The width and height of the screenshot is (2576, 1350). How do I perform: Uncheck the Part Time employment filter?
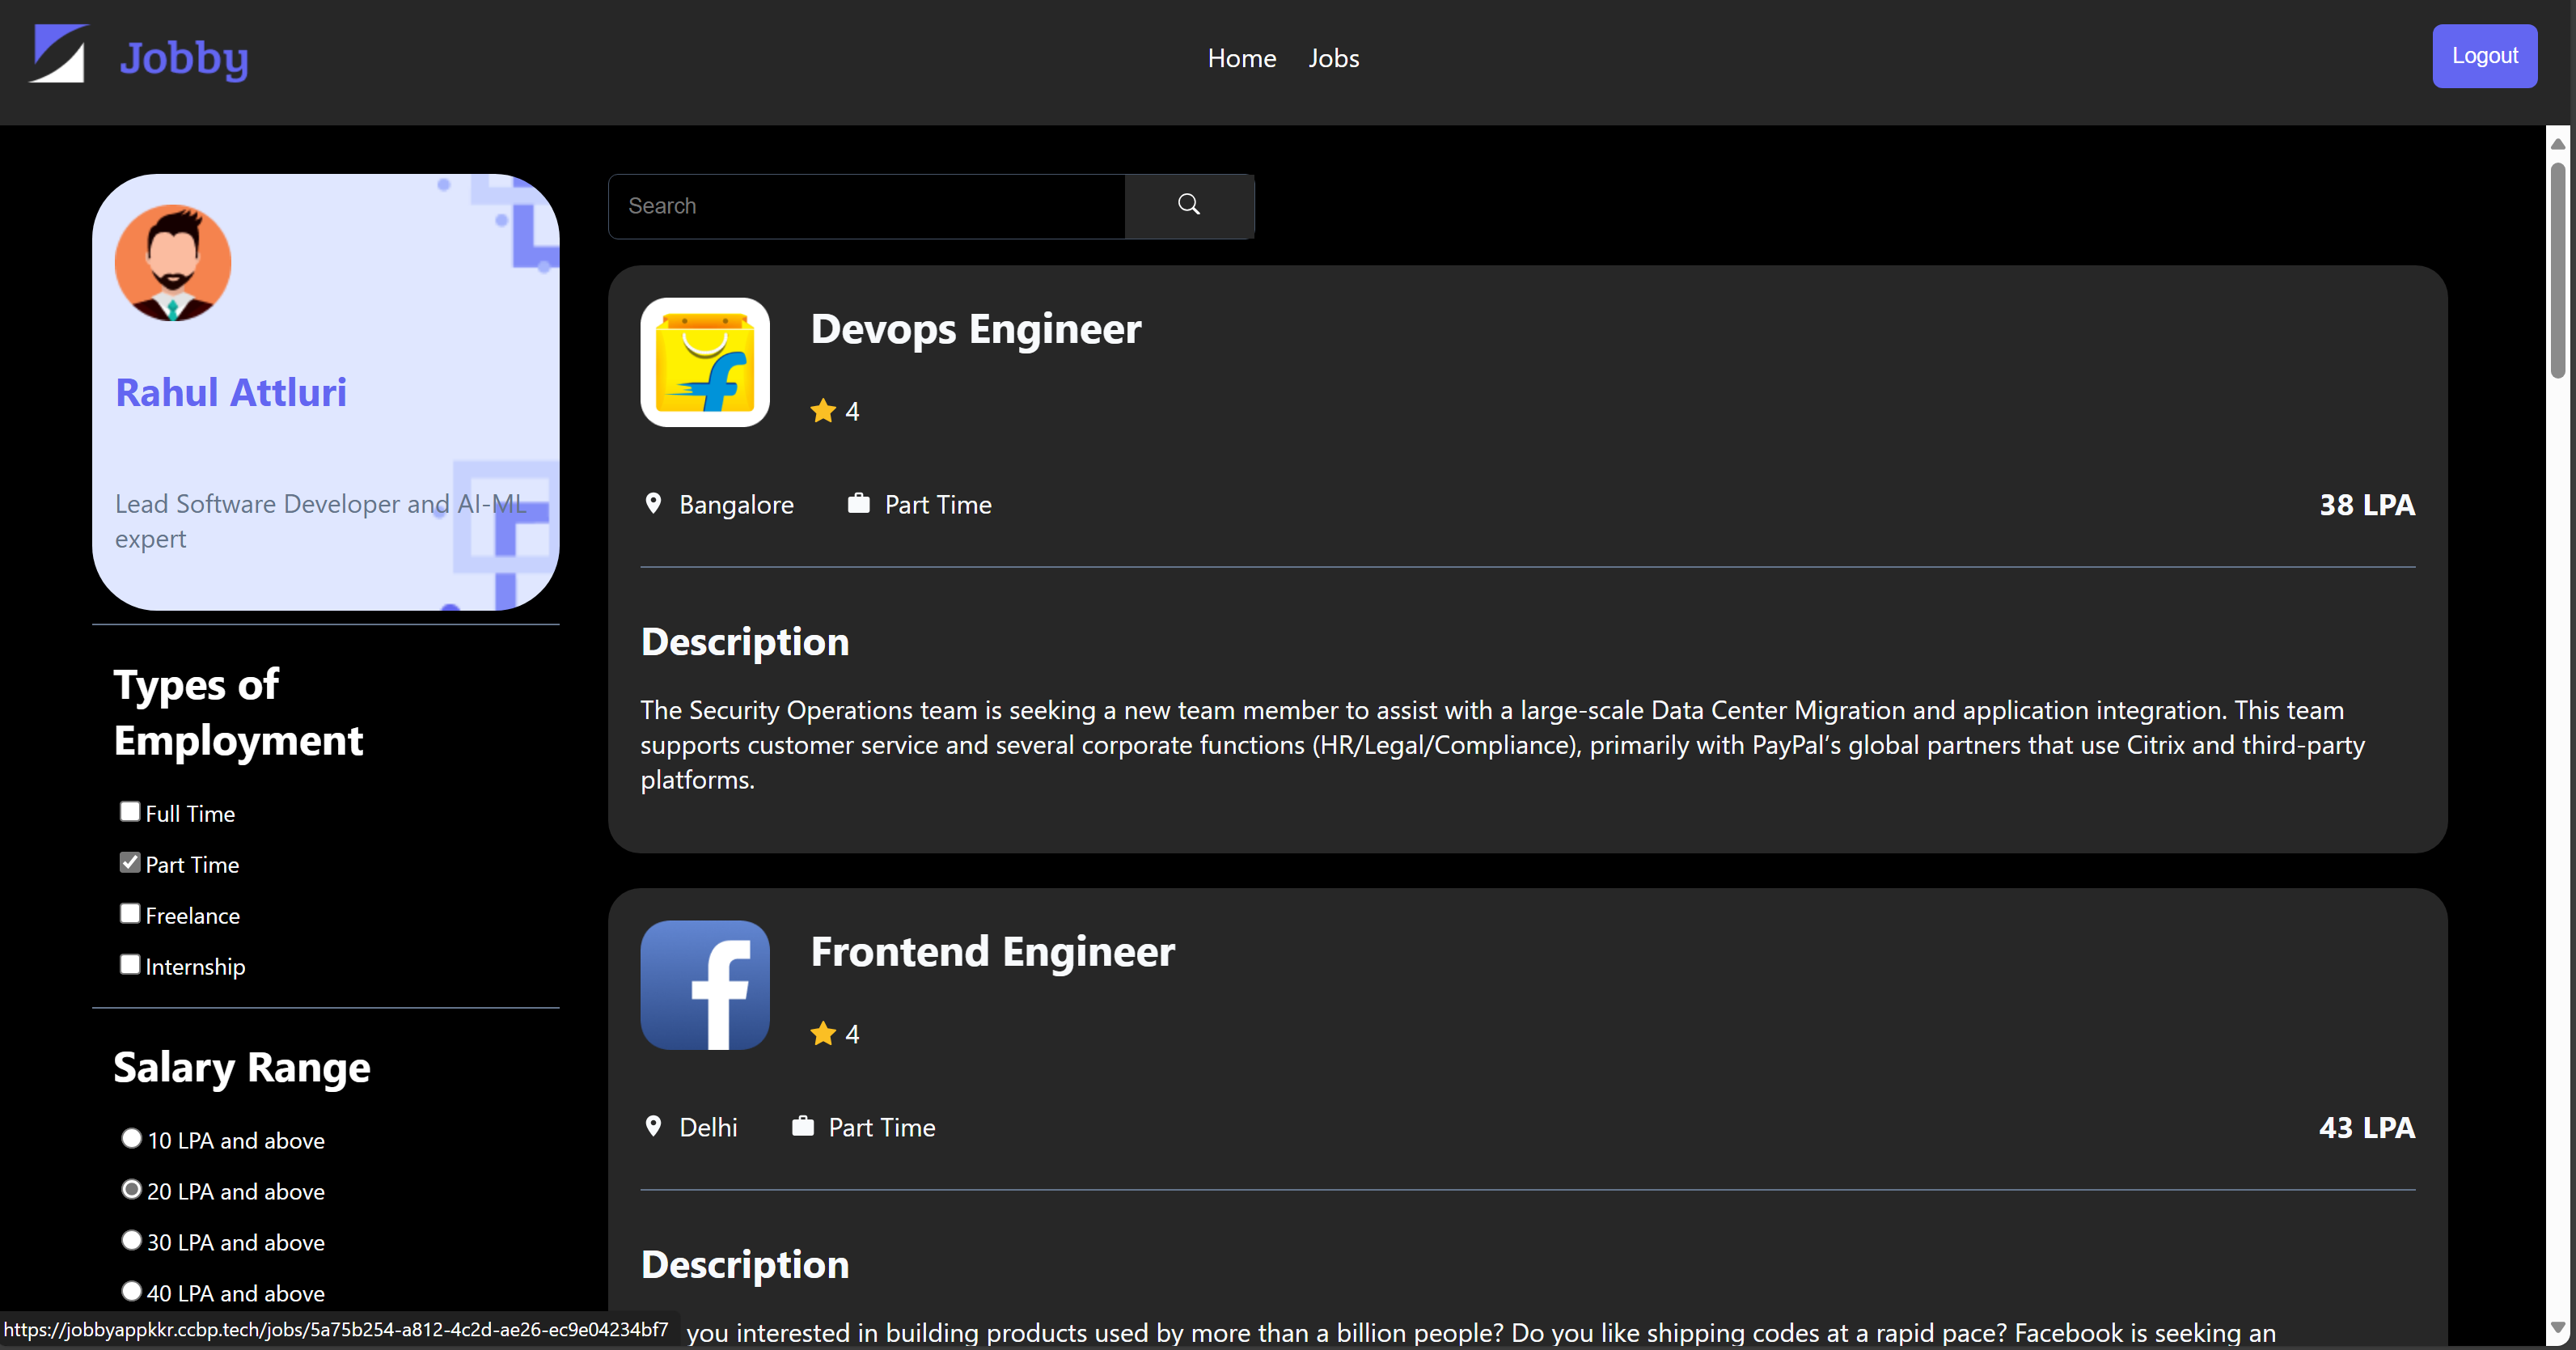[x=130, y=862]
